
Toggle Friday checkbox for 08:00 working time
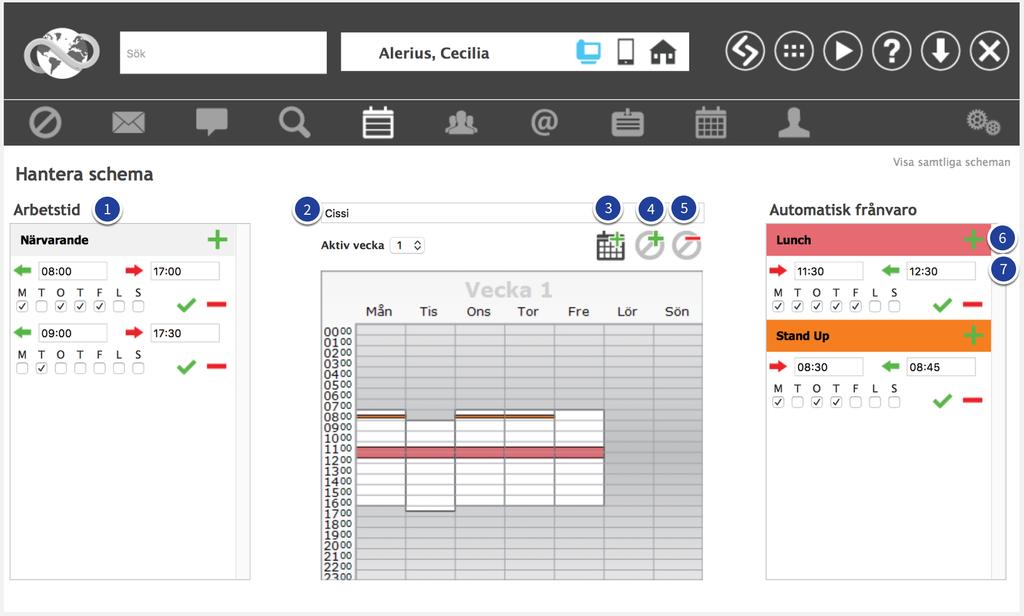point(99,306)
